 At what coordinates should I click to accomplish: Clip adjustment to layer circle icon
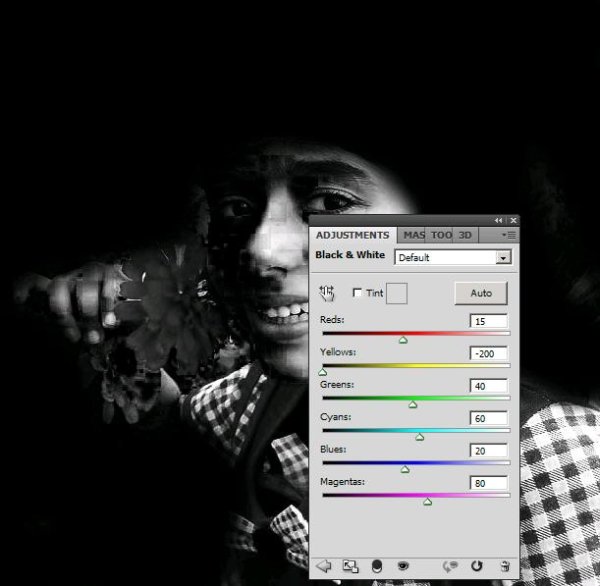point(377,566)
